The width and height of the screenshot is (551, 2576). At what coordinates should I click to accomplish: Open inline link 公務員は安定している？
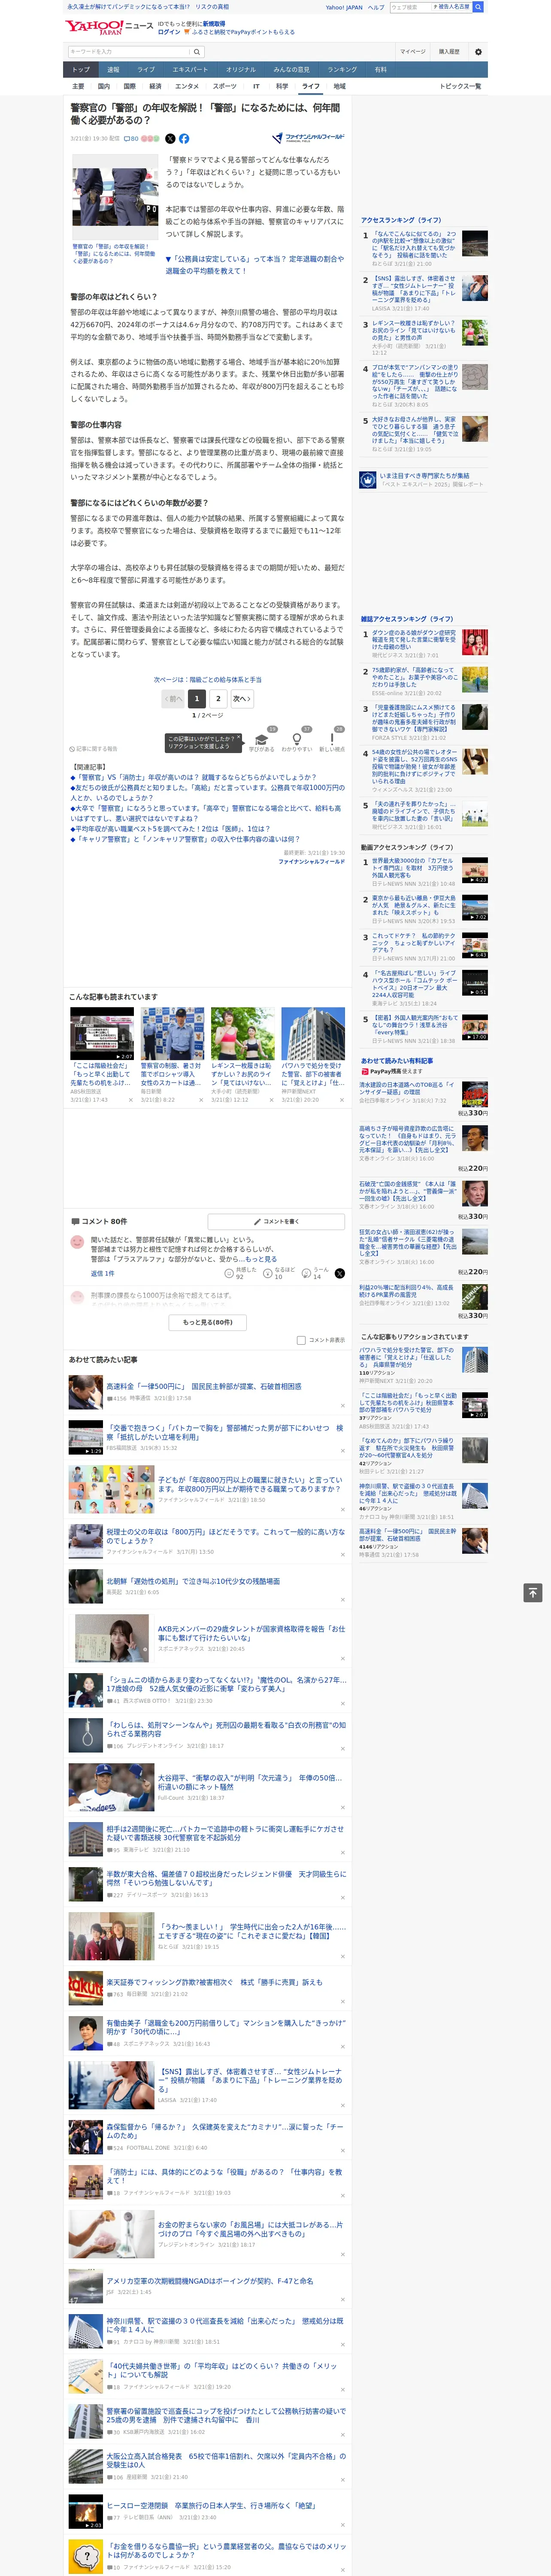[x=254, y=264]
